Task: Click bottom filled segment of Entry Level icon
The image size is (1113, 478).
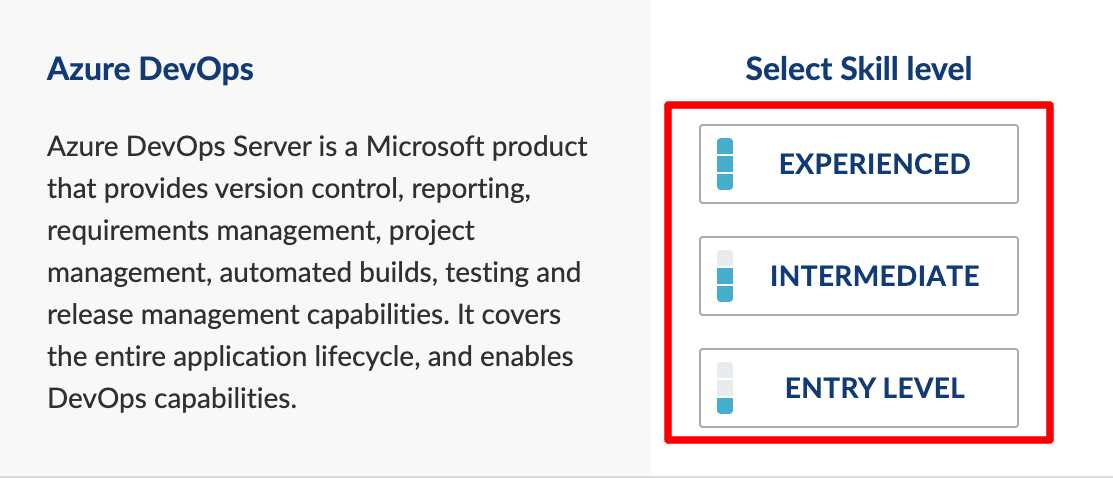Action: pos(726,405)
